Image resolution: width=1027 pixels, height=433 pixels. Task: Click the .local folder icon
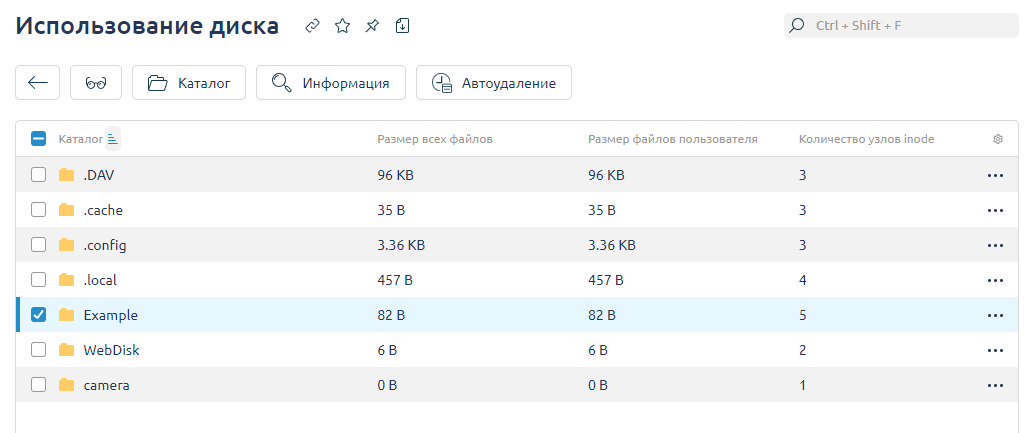[x=66, y=280]
